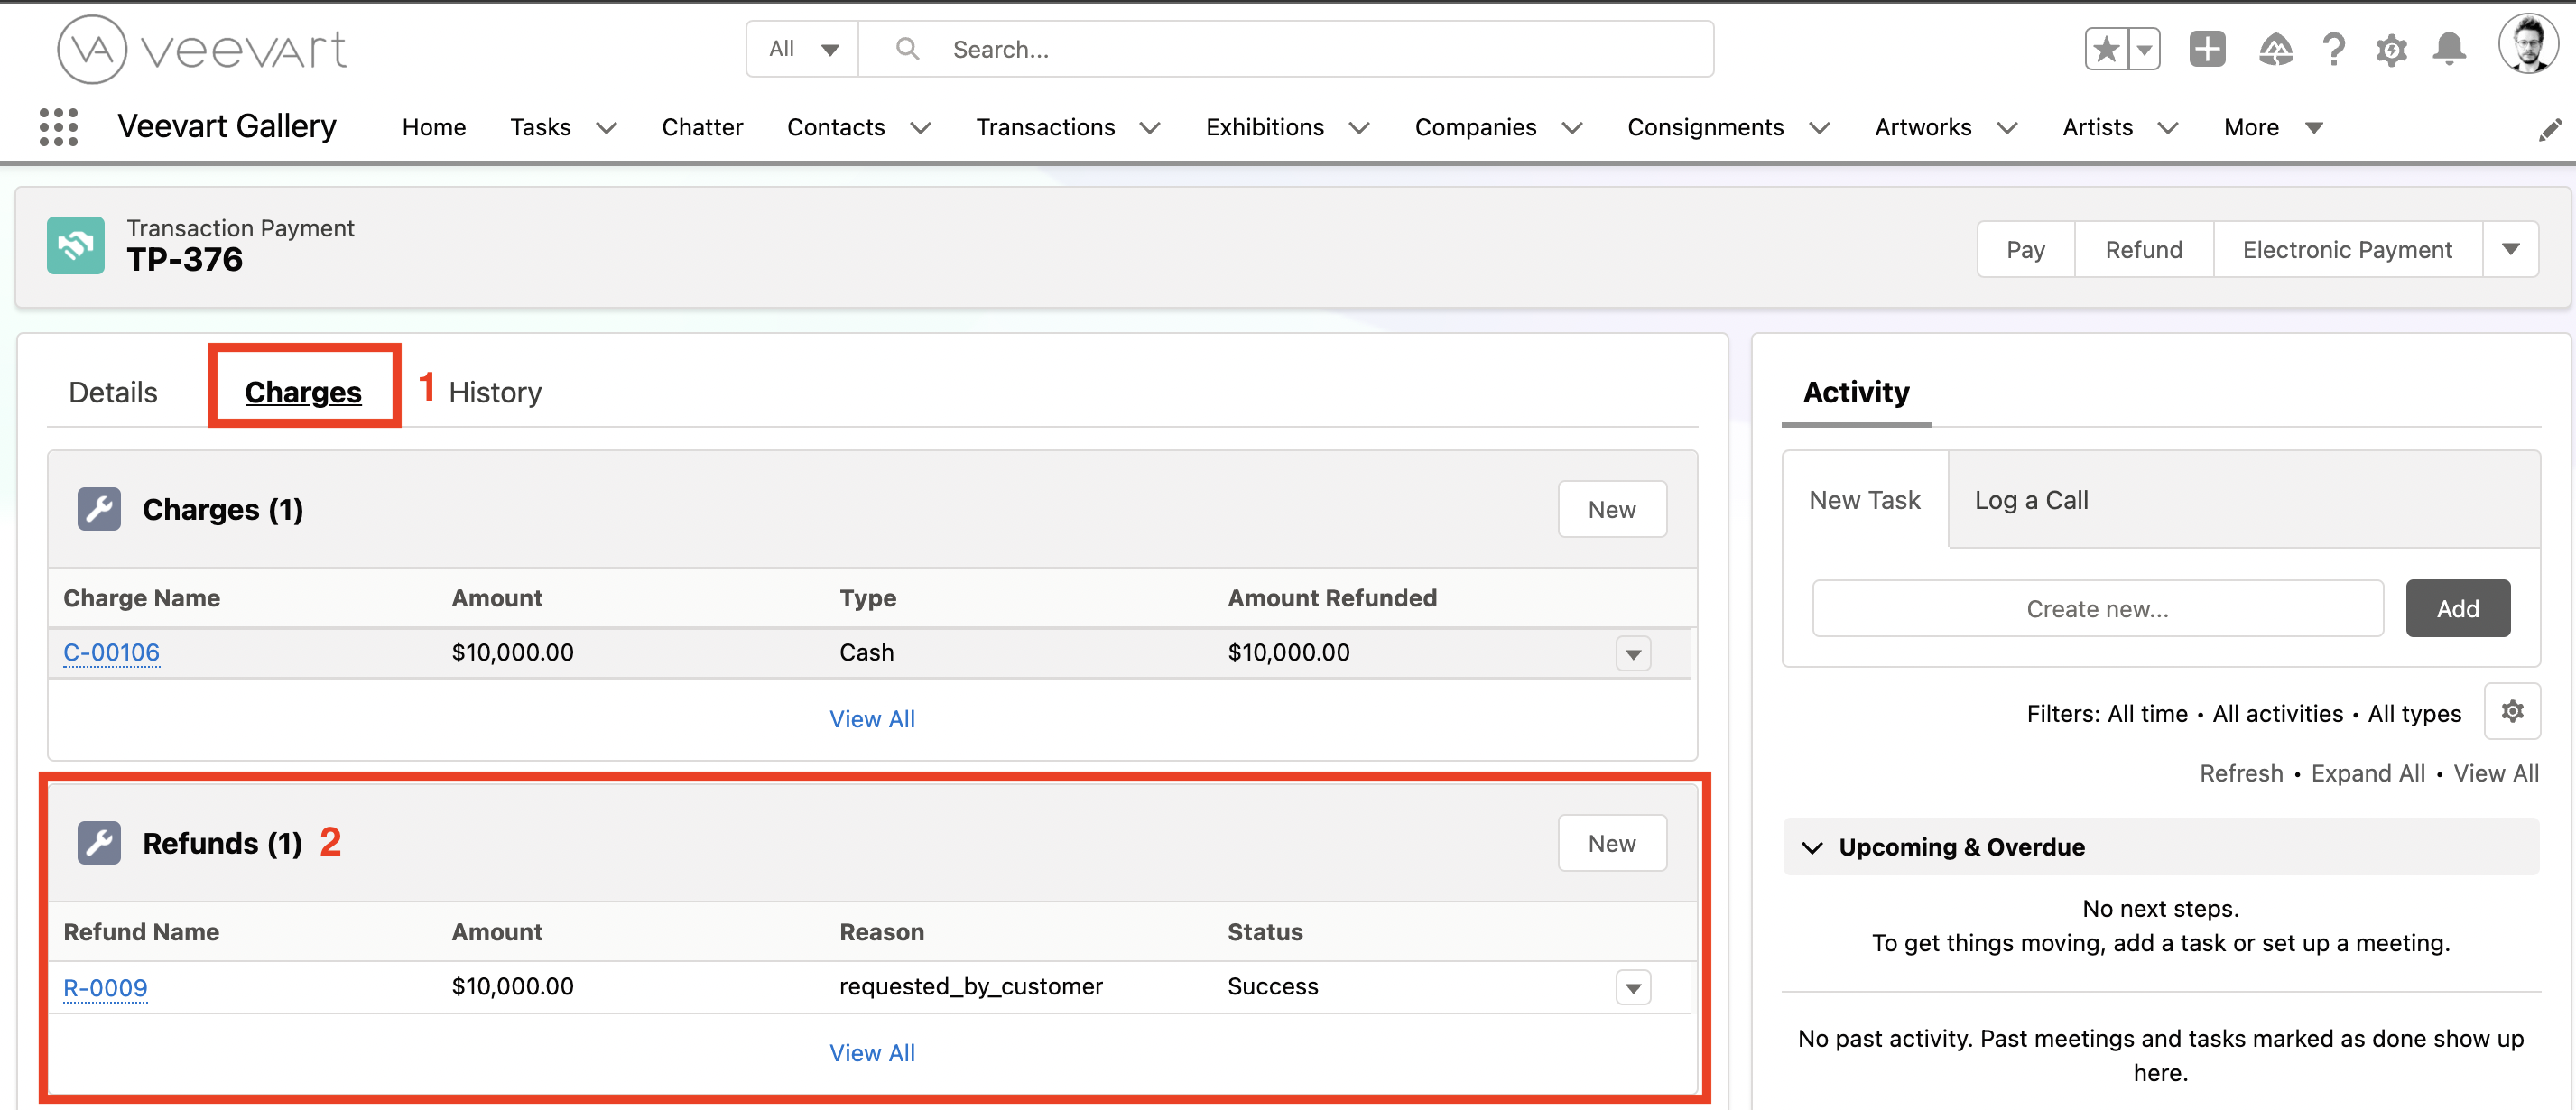This screenshot has width=2576, height=1110.
Task: Collapse the Upcoming & Overdue section
Action: tap(1812, 847)
